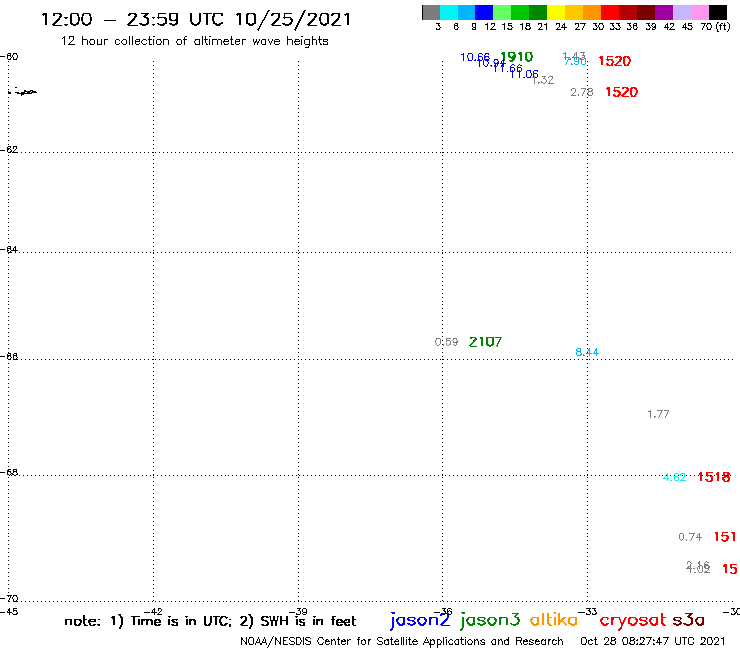Screen dimensions: 740x650
Task: Click the -68 latitude axis label
Action: coord(9,472)
